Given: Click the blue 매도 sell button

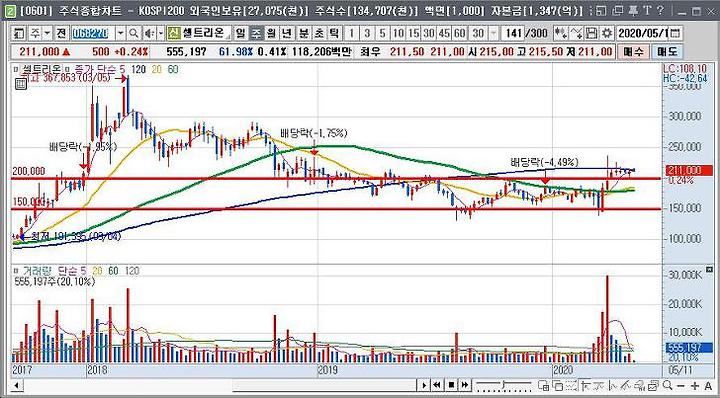Looking at the screenshot, I should click(667, 51).
